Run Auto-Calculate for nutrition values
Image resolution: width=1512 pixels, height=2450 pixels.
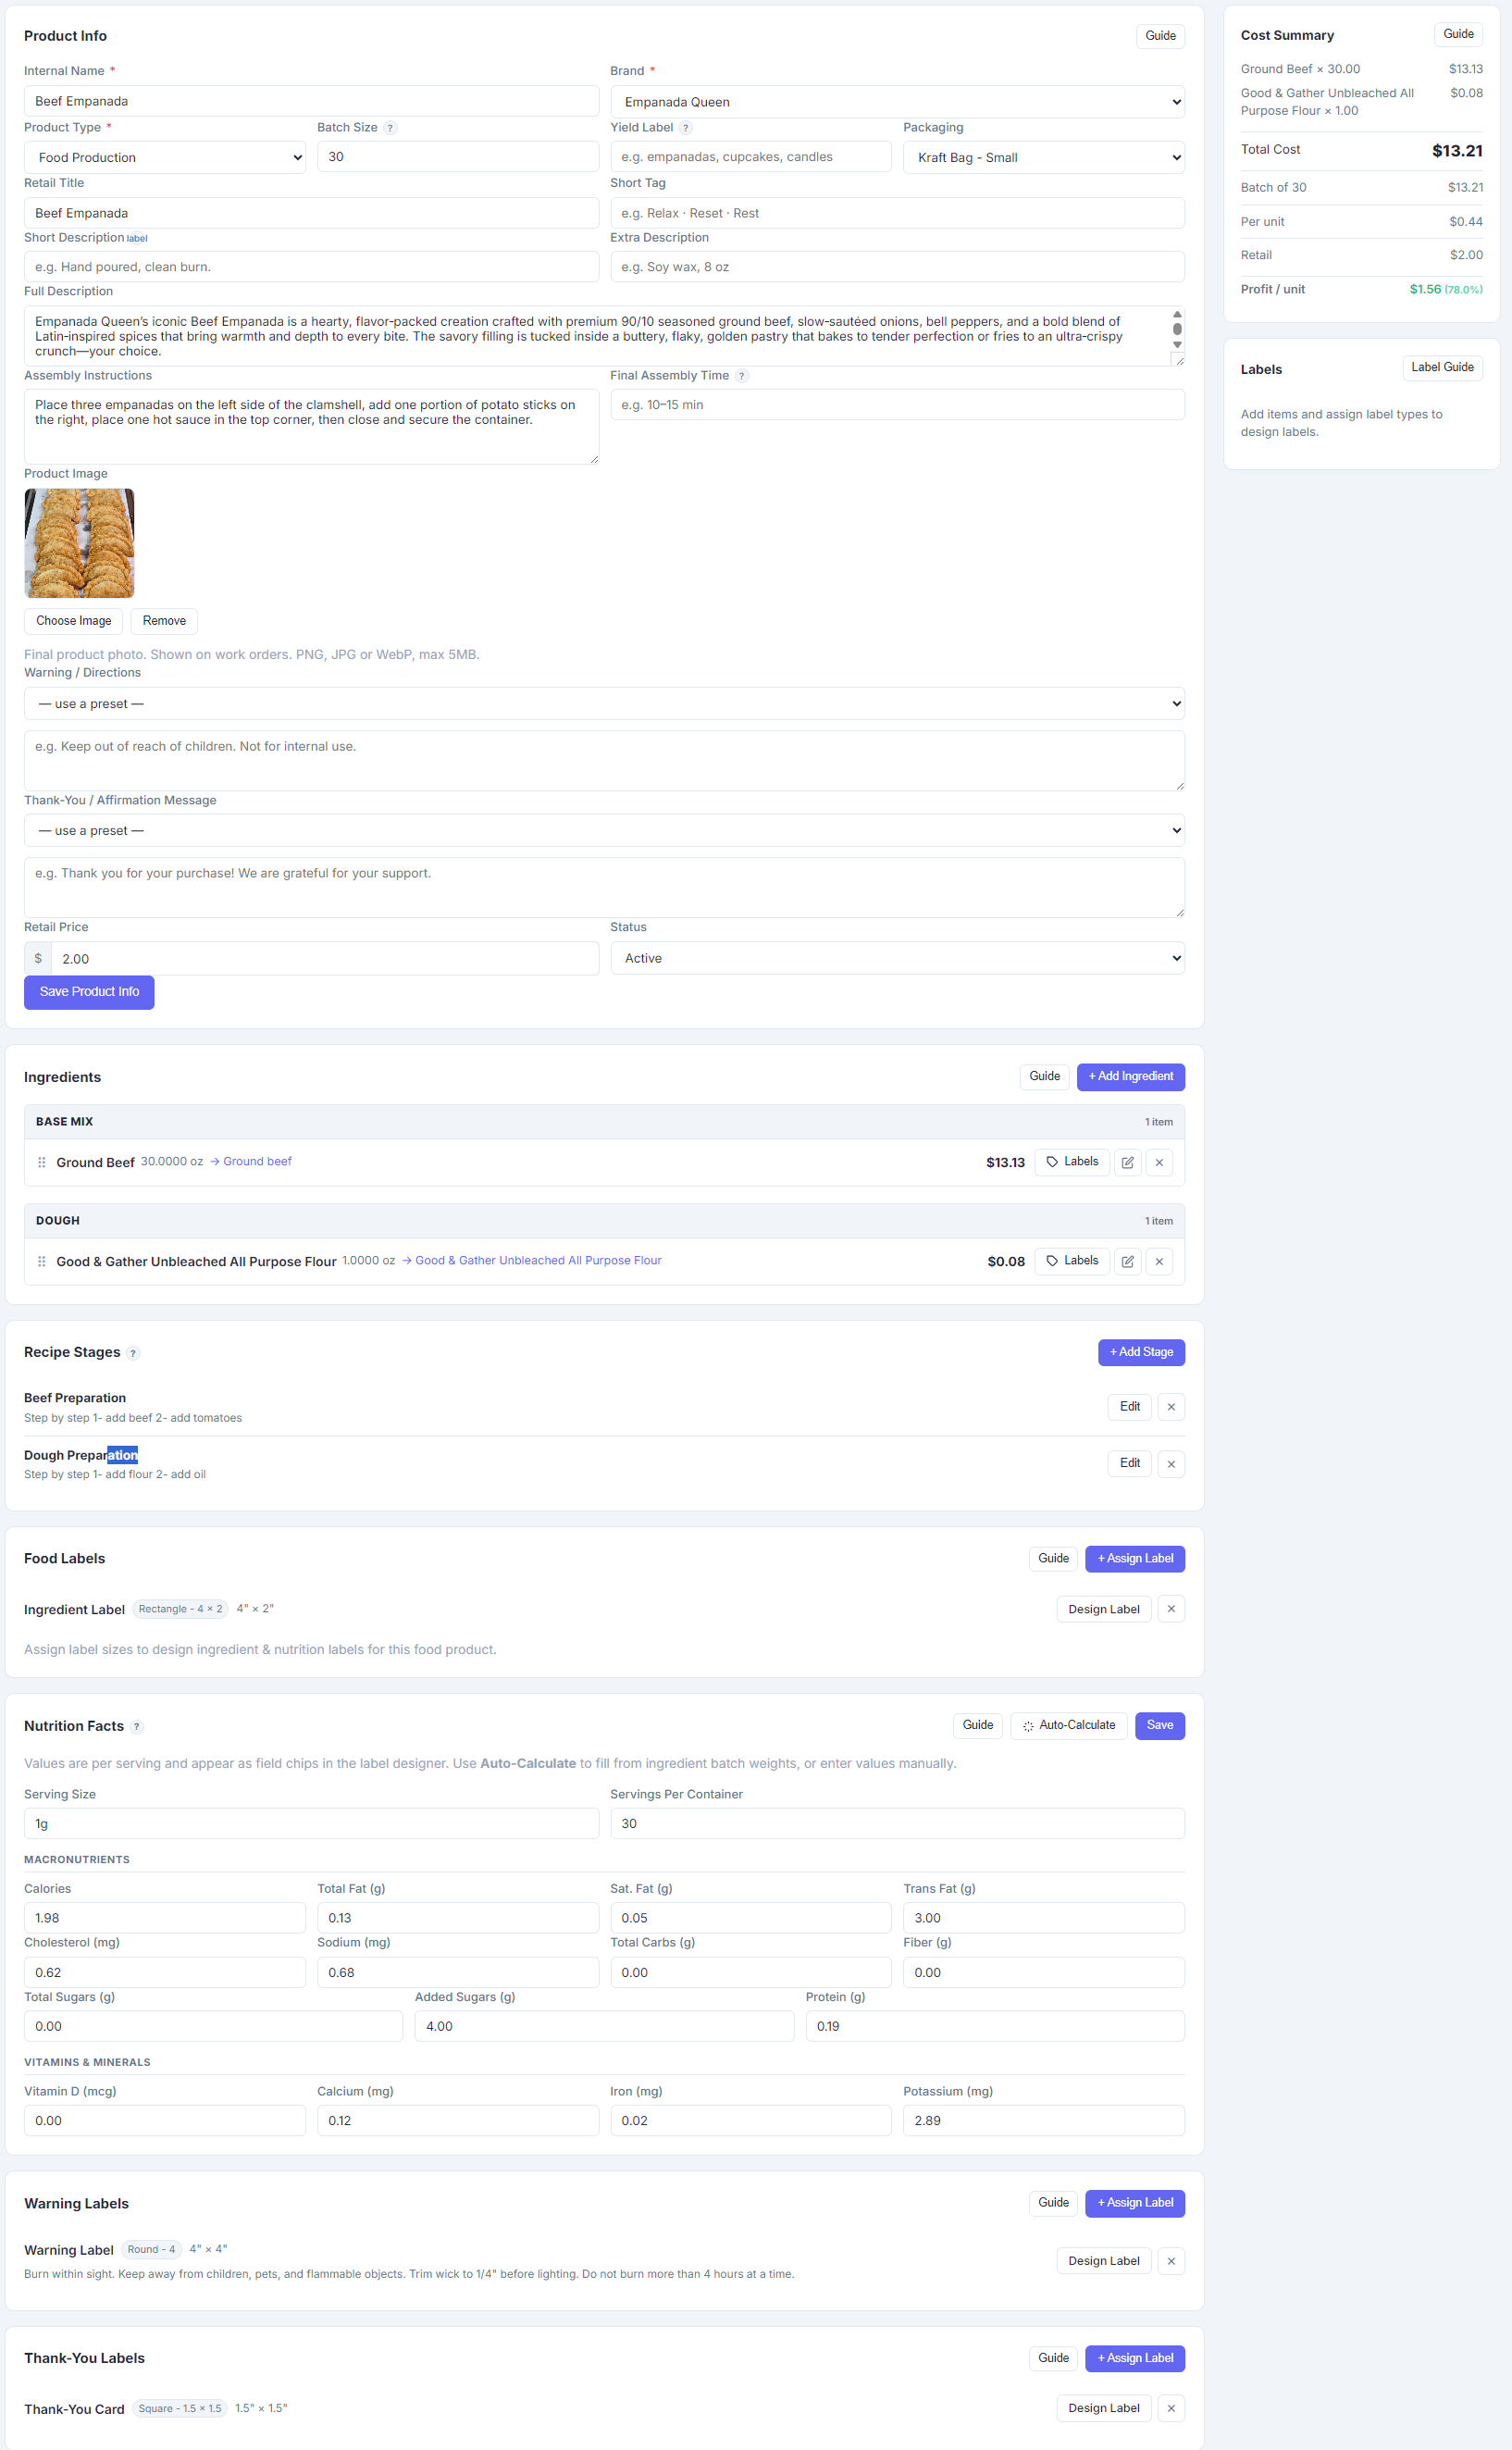[1068, 1725]
